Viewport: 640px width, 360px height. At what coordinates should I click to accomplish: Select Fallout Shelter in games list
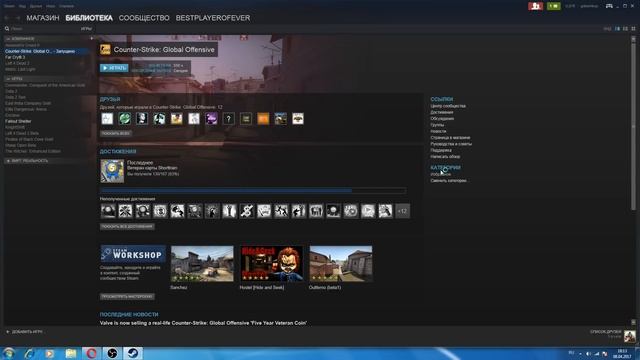click(x=18, y=121)
